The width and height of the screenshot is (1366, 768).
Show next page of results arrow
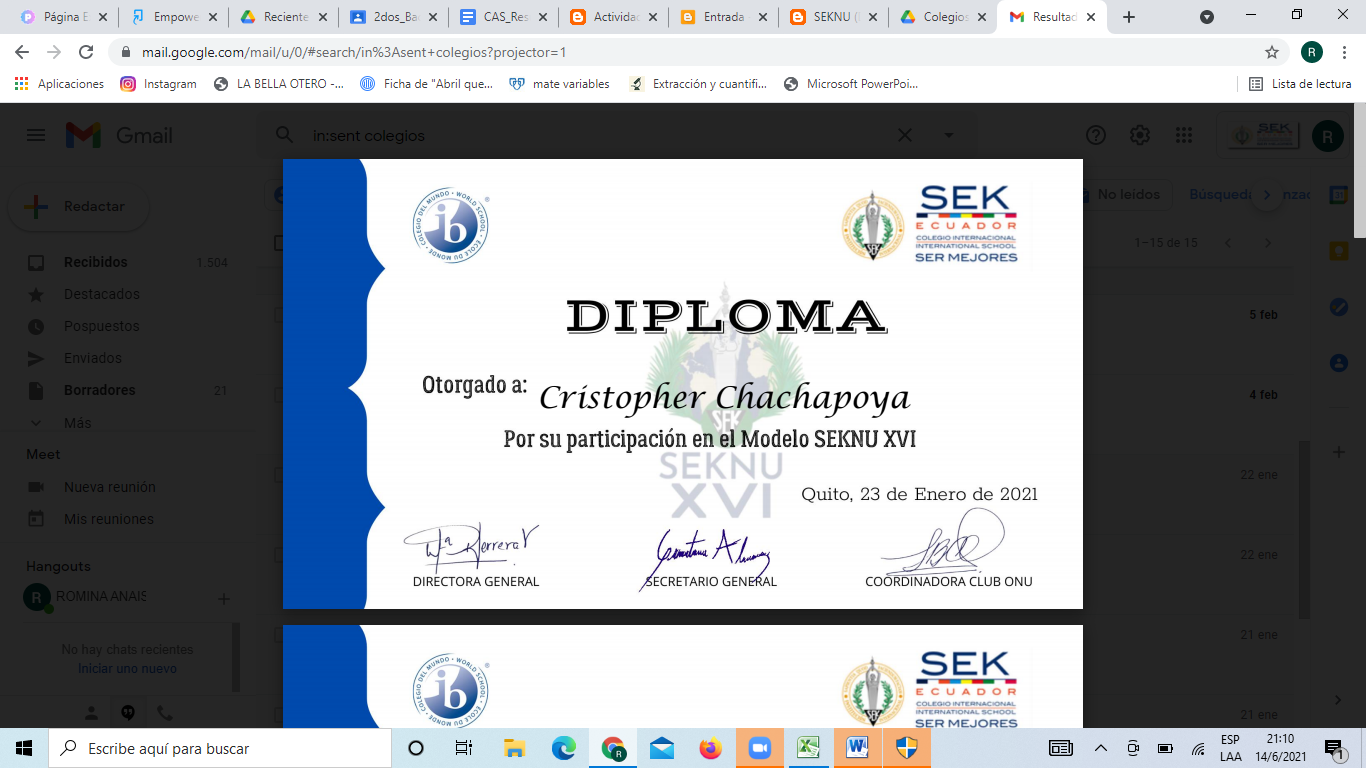1268,243
